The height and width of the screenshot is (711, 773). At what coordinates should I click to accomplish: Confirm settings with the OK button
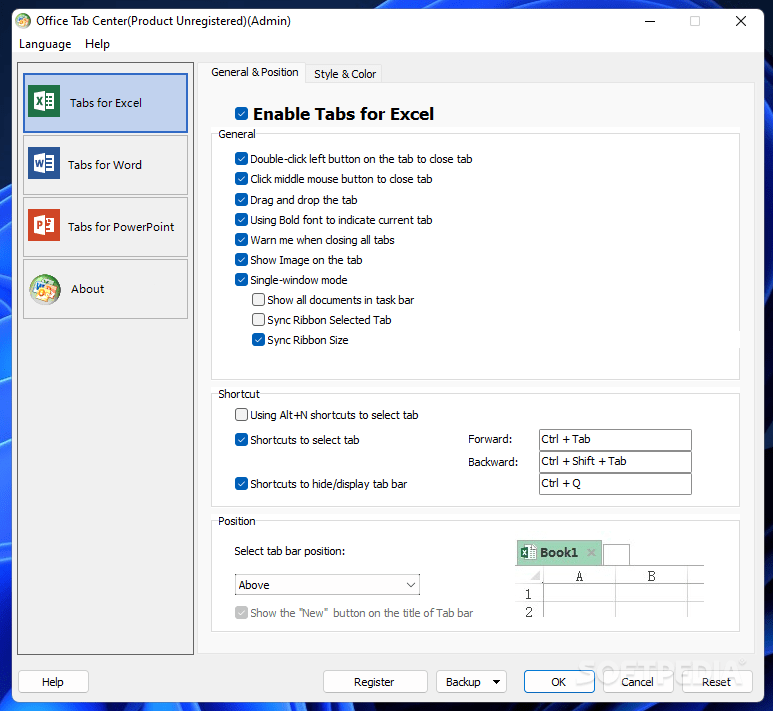559,682
